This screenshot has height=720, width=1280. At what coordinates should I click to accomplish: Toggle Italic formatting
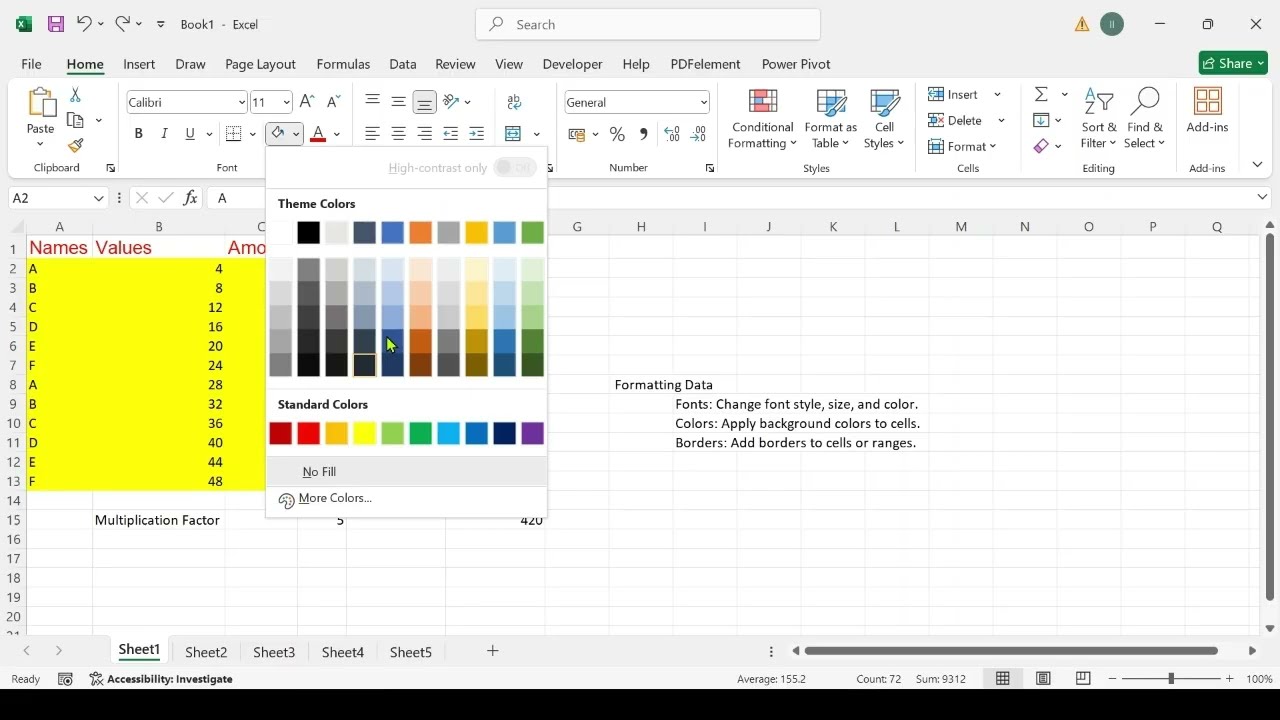pyautogui.click(x=164, y=134)
